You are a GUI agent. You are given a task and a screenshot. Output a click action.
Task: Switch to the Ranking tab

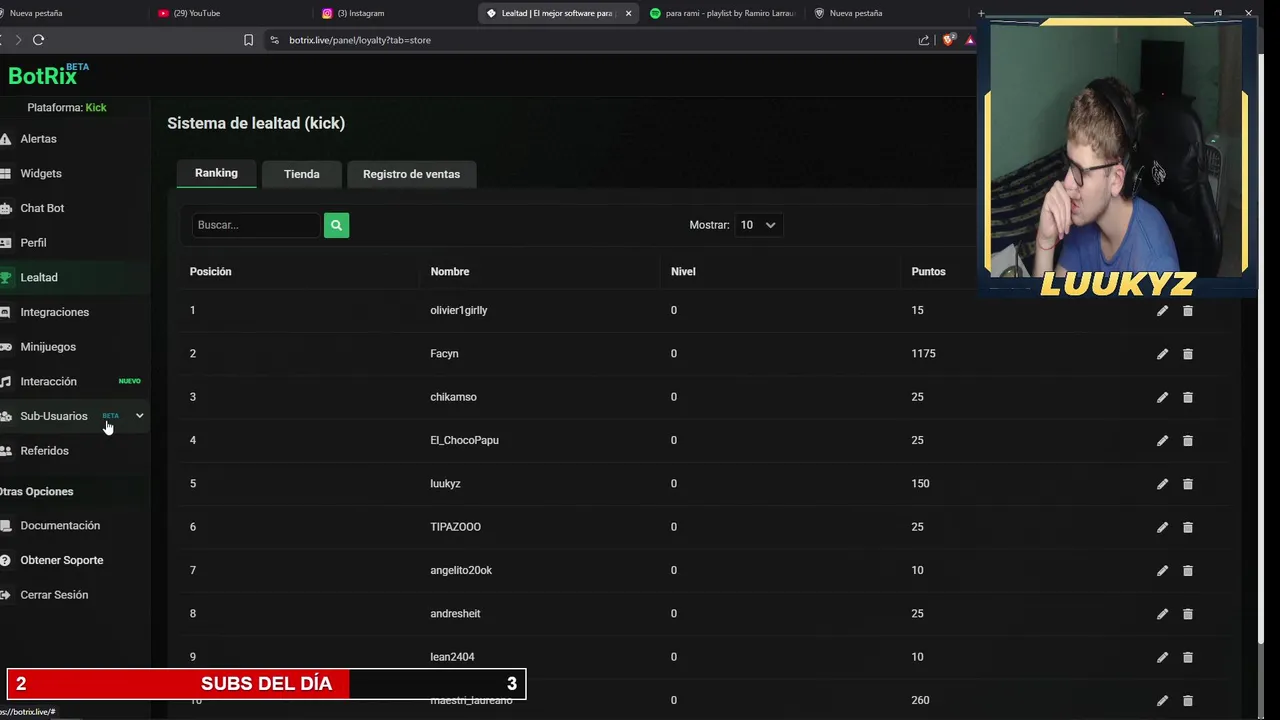pos(216,173)
